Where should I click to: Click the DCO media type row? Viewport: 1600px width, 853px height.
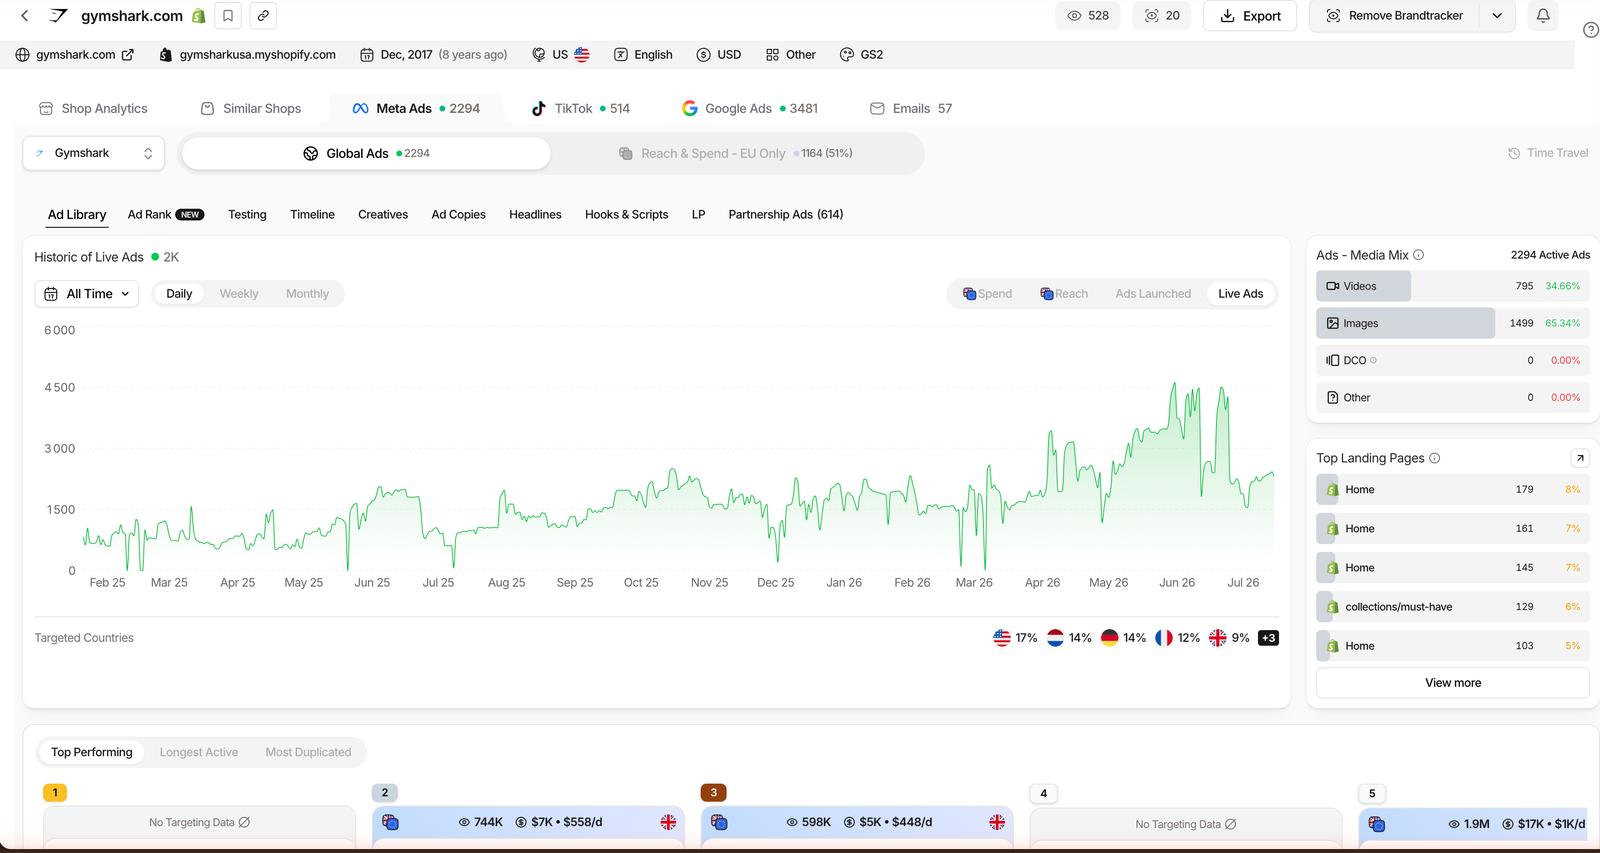[1453, 360]
